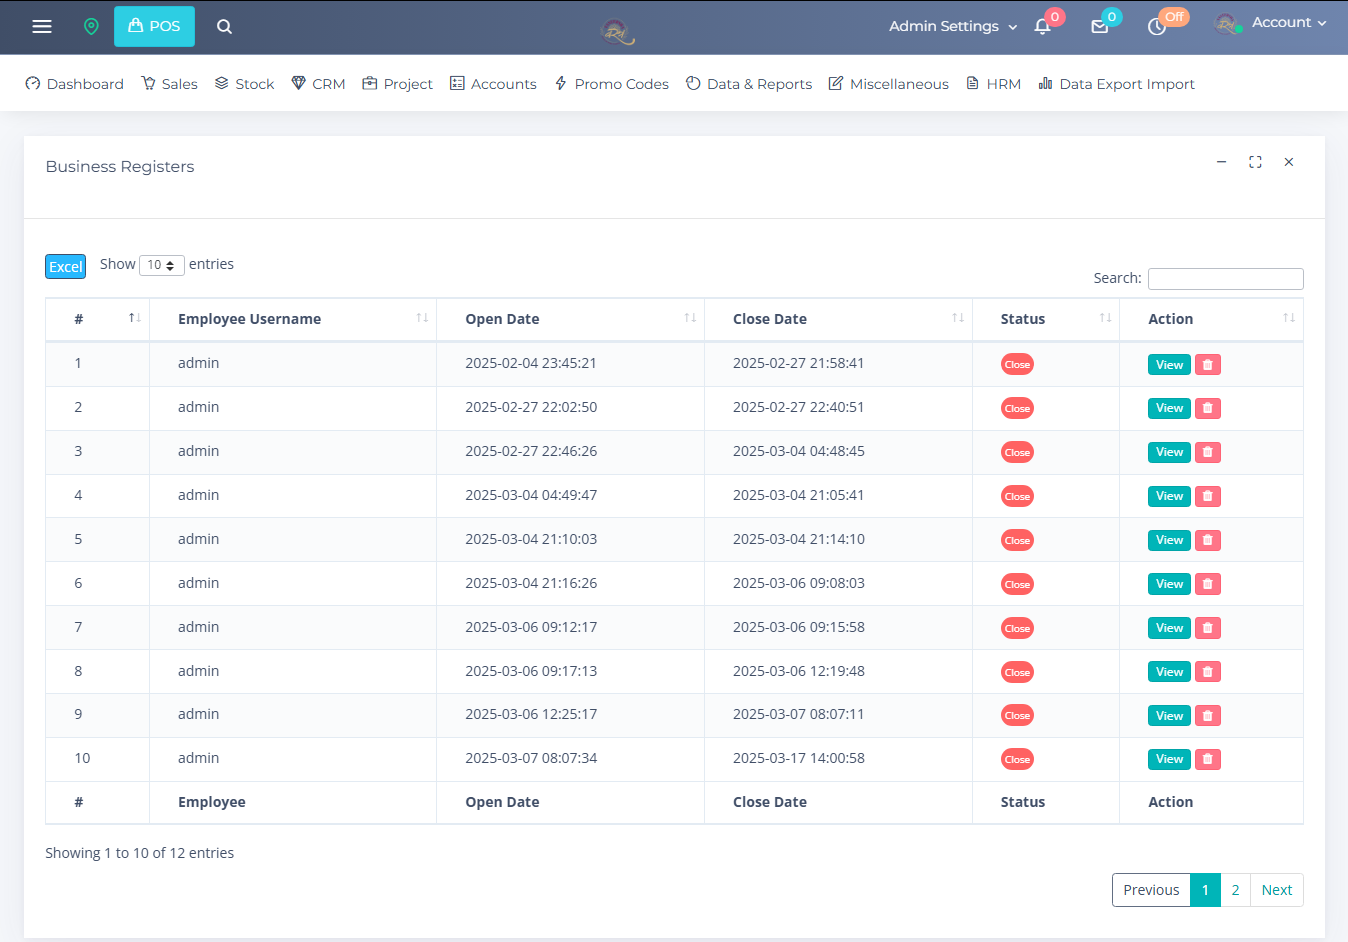This screenshot has height=942, width=1348.
Task: Click the center company logo
Action: pos(617,32)
